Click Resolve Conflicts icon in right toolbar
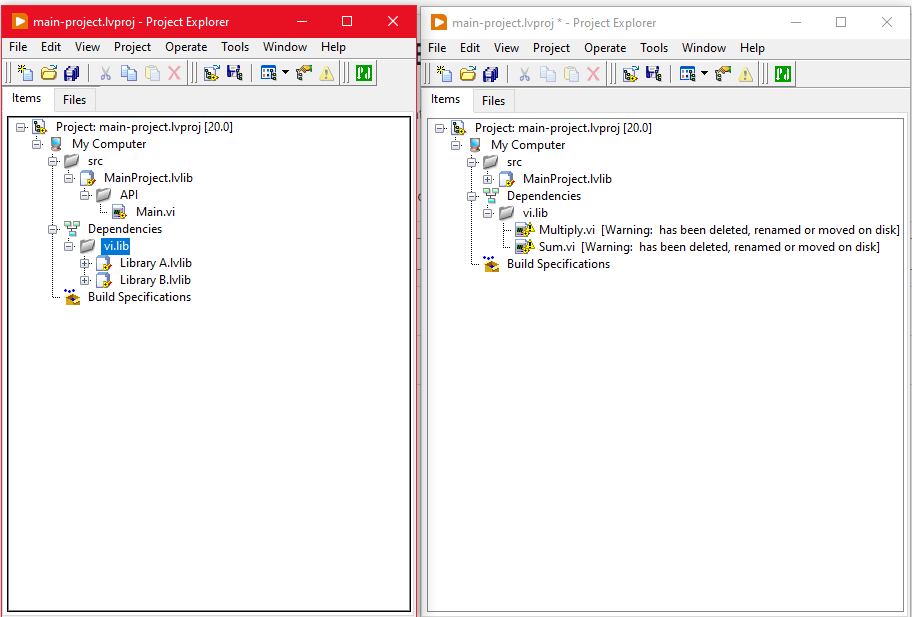 722,74
